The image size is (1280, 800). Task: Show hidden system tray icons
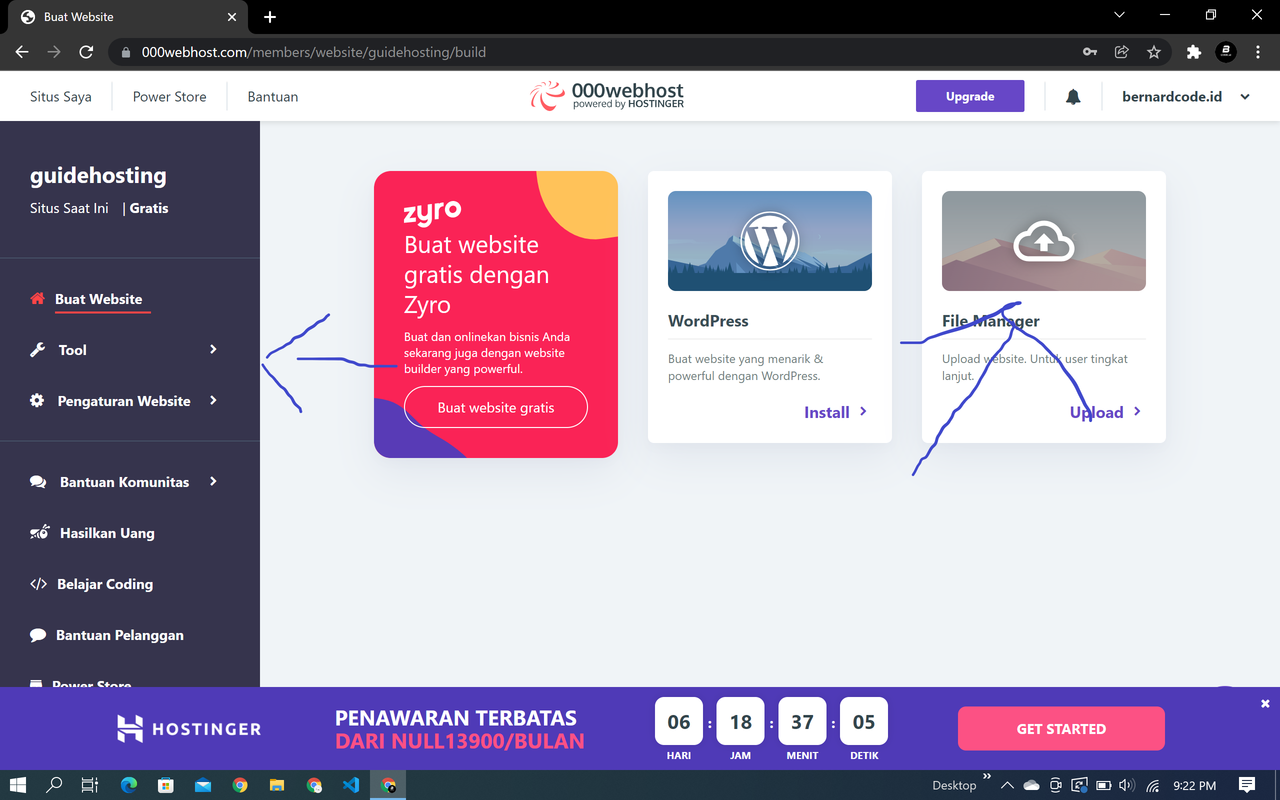(x=1007, y=786)
